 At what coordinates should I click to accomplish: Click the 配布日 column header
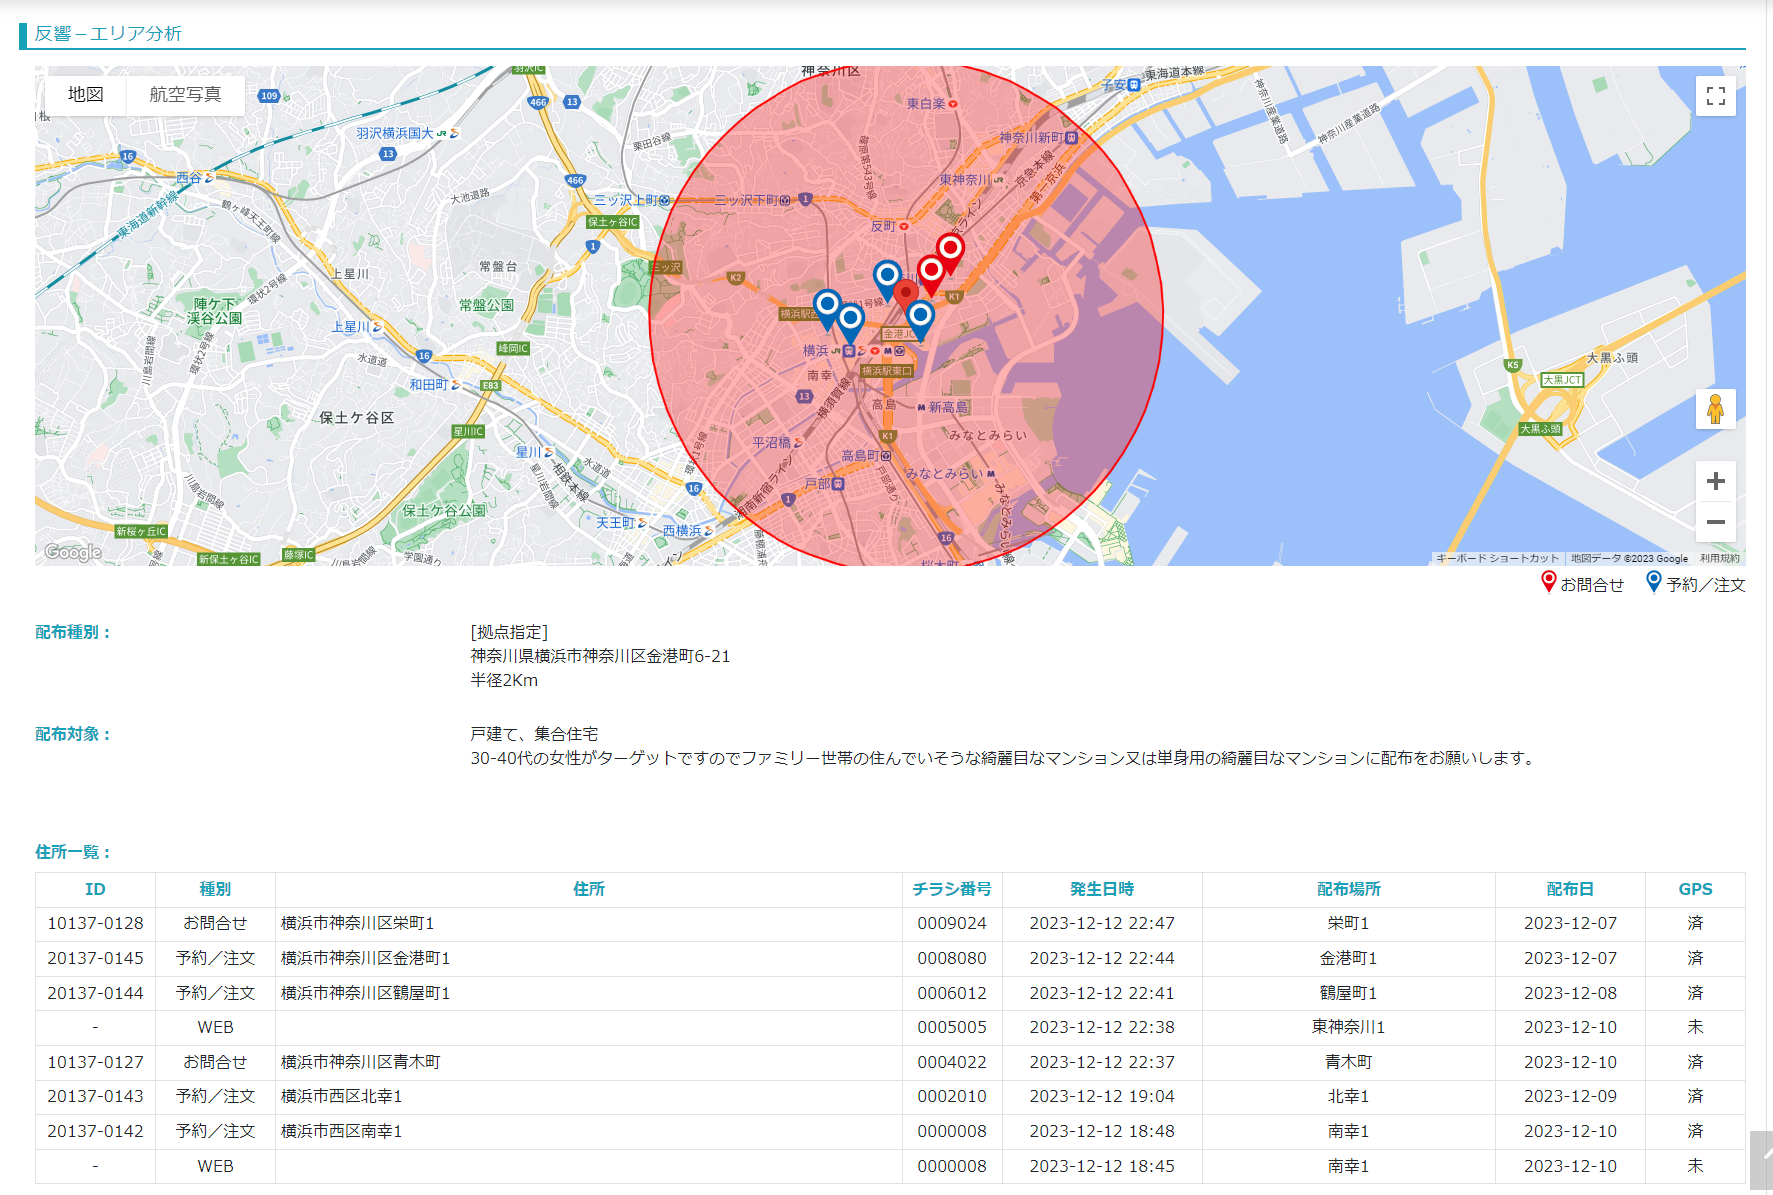click(x=1570, y=890)
